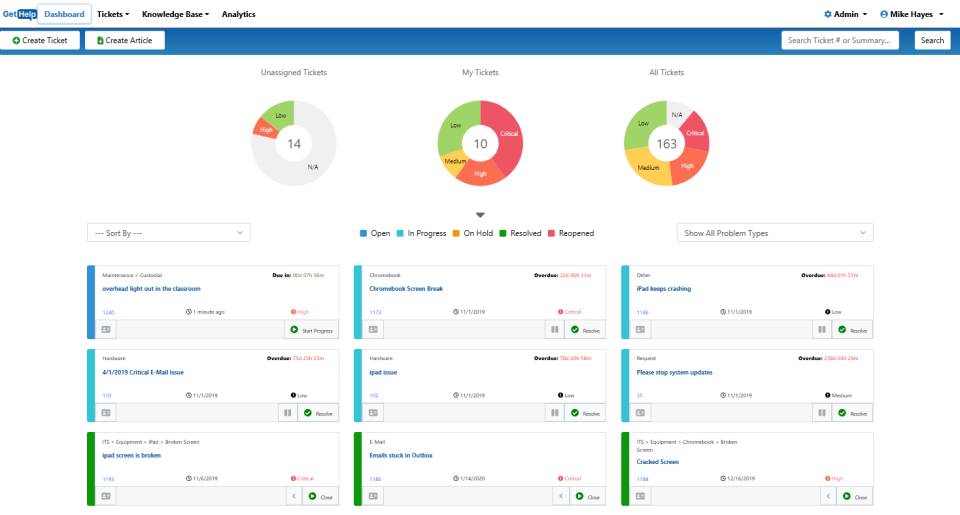Select the Critical slice in My Tickets chart
Viewport: 960px width, 515px height.
[x=505, y=130]
